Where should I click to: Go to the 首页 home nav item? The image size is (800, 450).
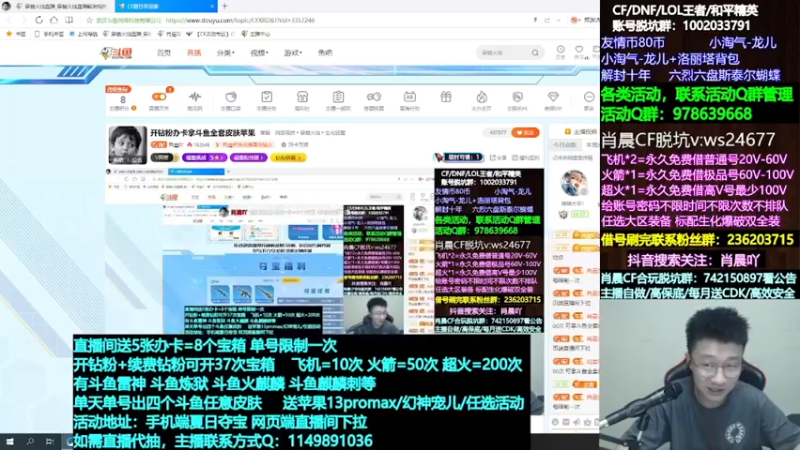pos(164,53)
